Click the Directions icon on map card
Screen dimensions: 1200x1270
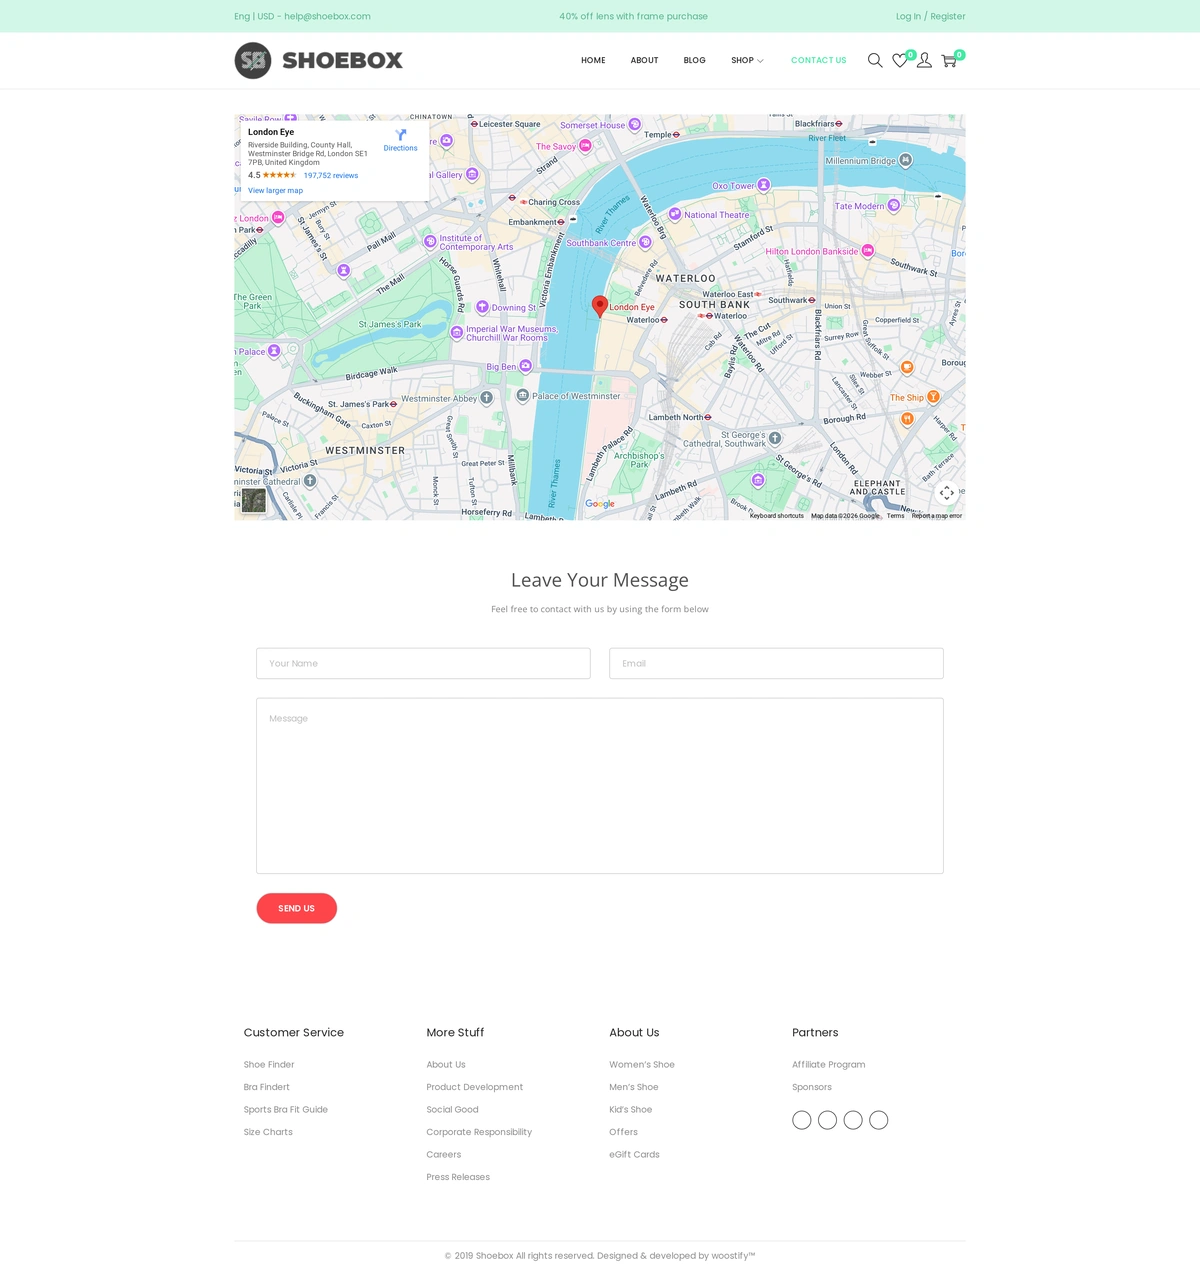click(x=400, y=136)
